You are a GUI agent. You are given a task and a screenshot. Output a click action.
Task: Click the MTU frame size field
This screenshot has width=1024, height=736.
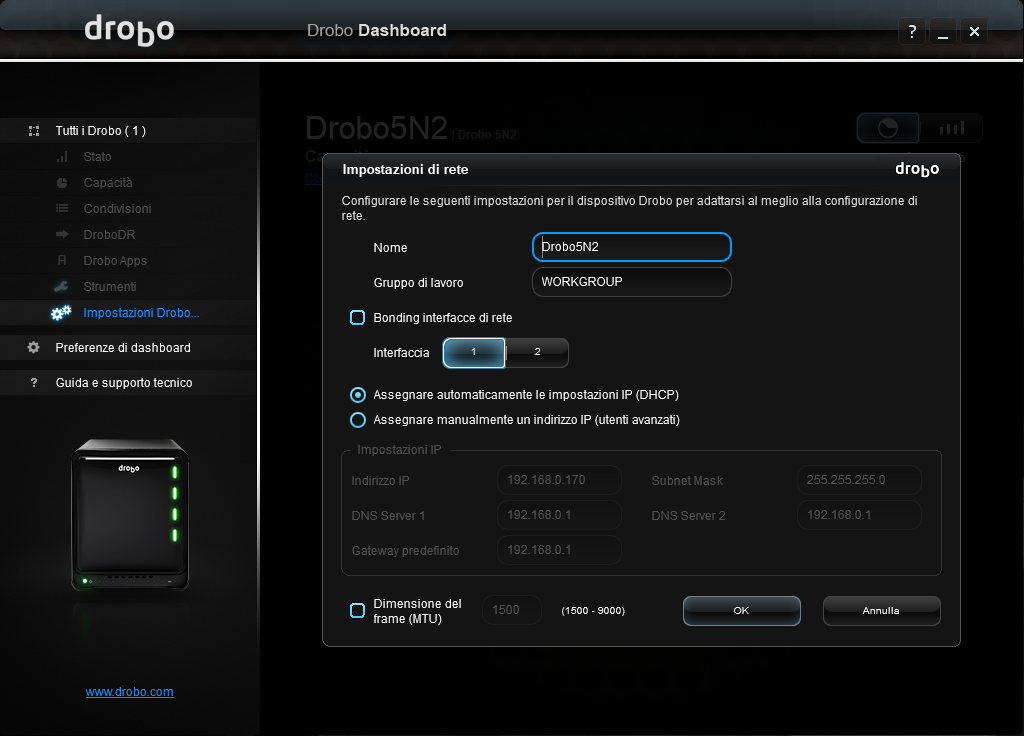(512, 610)
